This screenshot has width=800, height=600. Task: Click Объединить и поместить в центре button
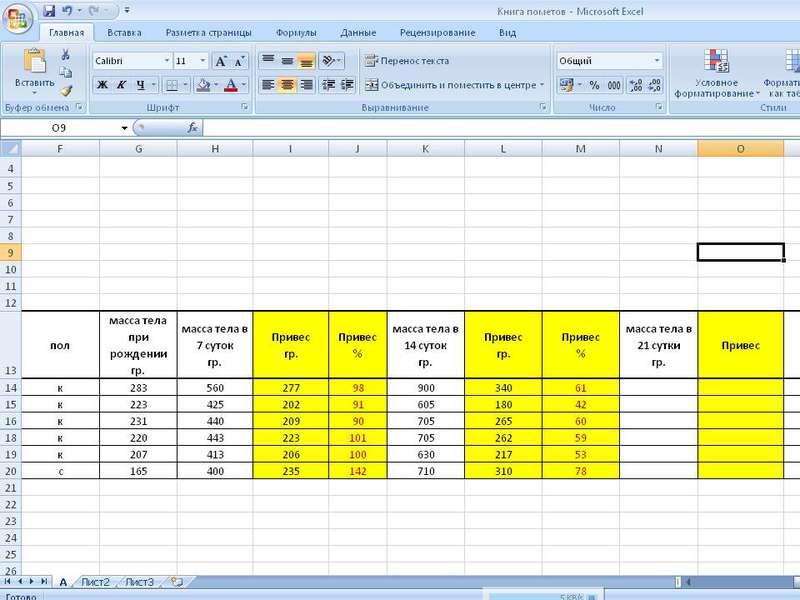coord(451,85)
